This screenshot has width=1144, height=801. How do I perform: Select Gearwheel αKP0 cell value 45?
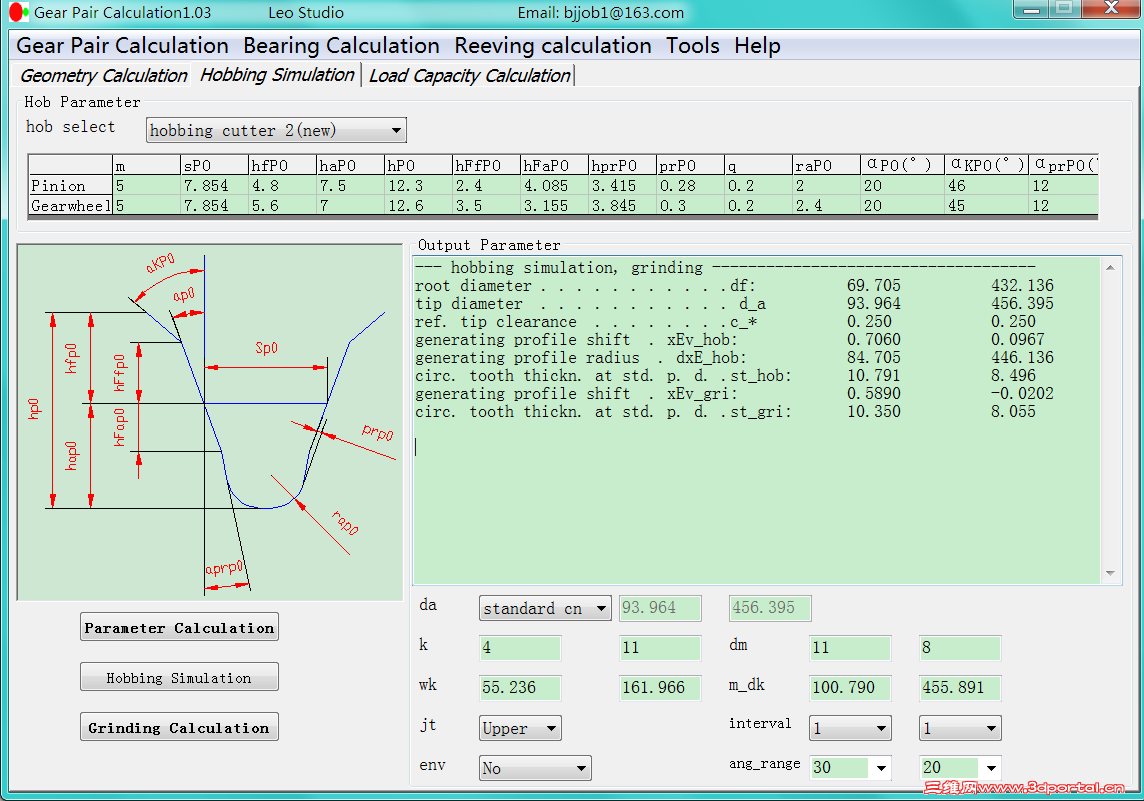[986, 206]
